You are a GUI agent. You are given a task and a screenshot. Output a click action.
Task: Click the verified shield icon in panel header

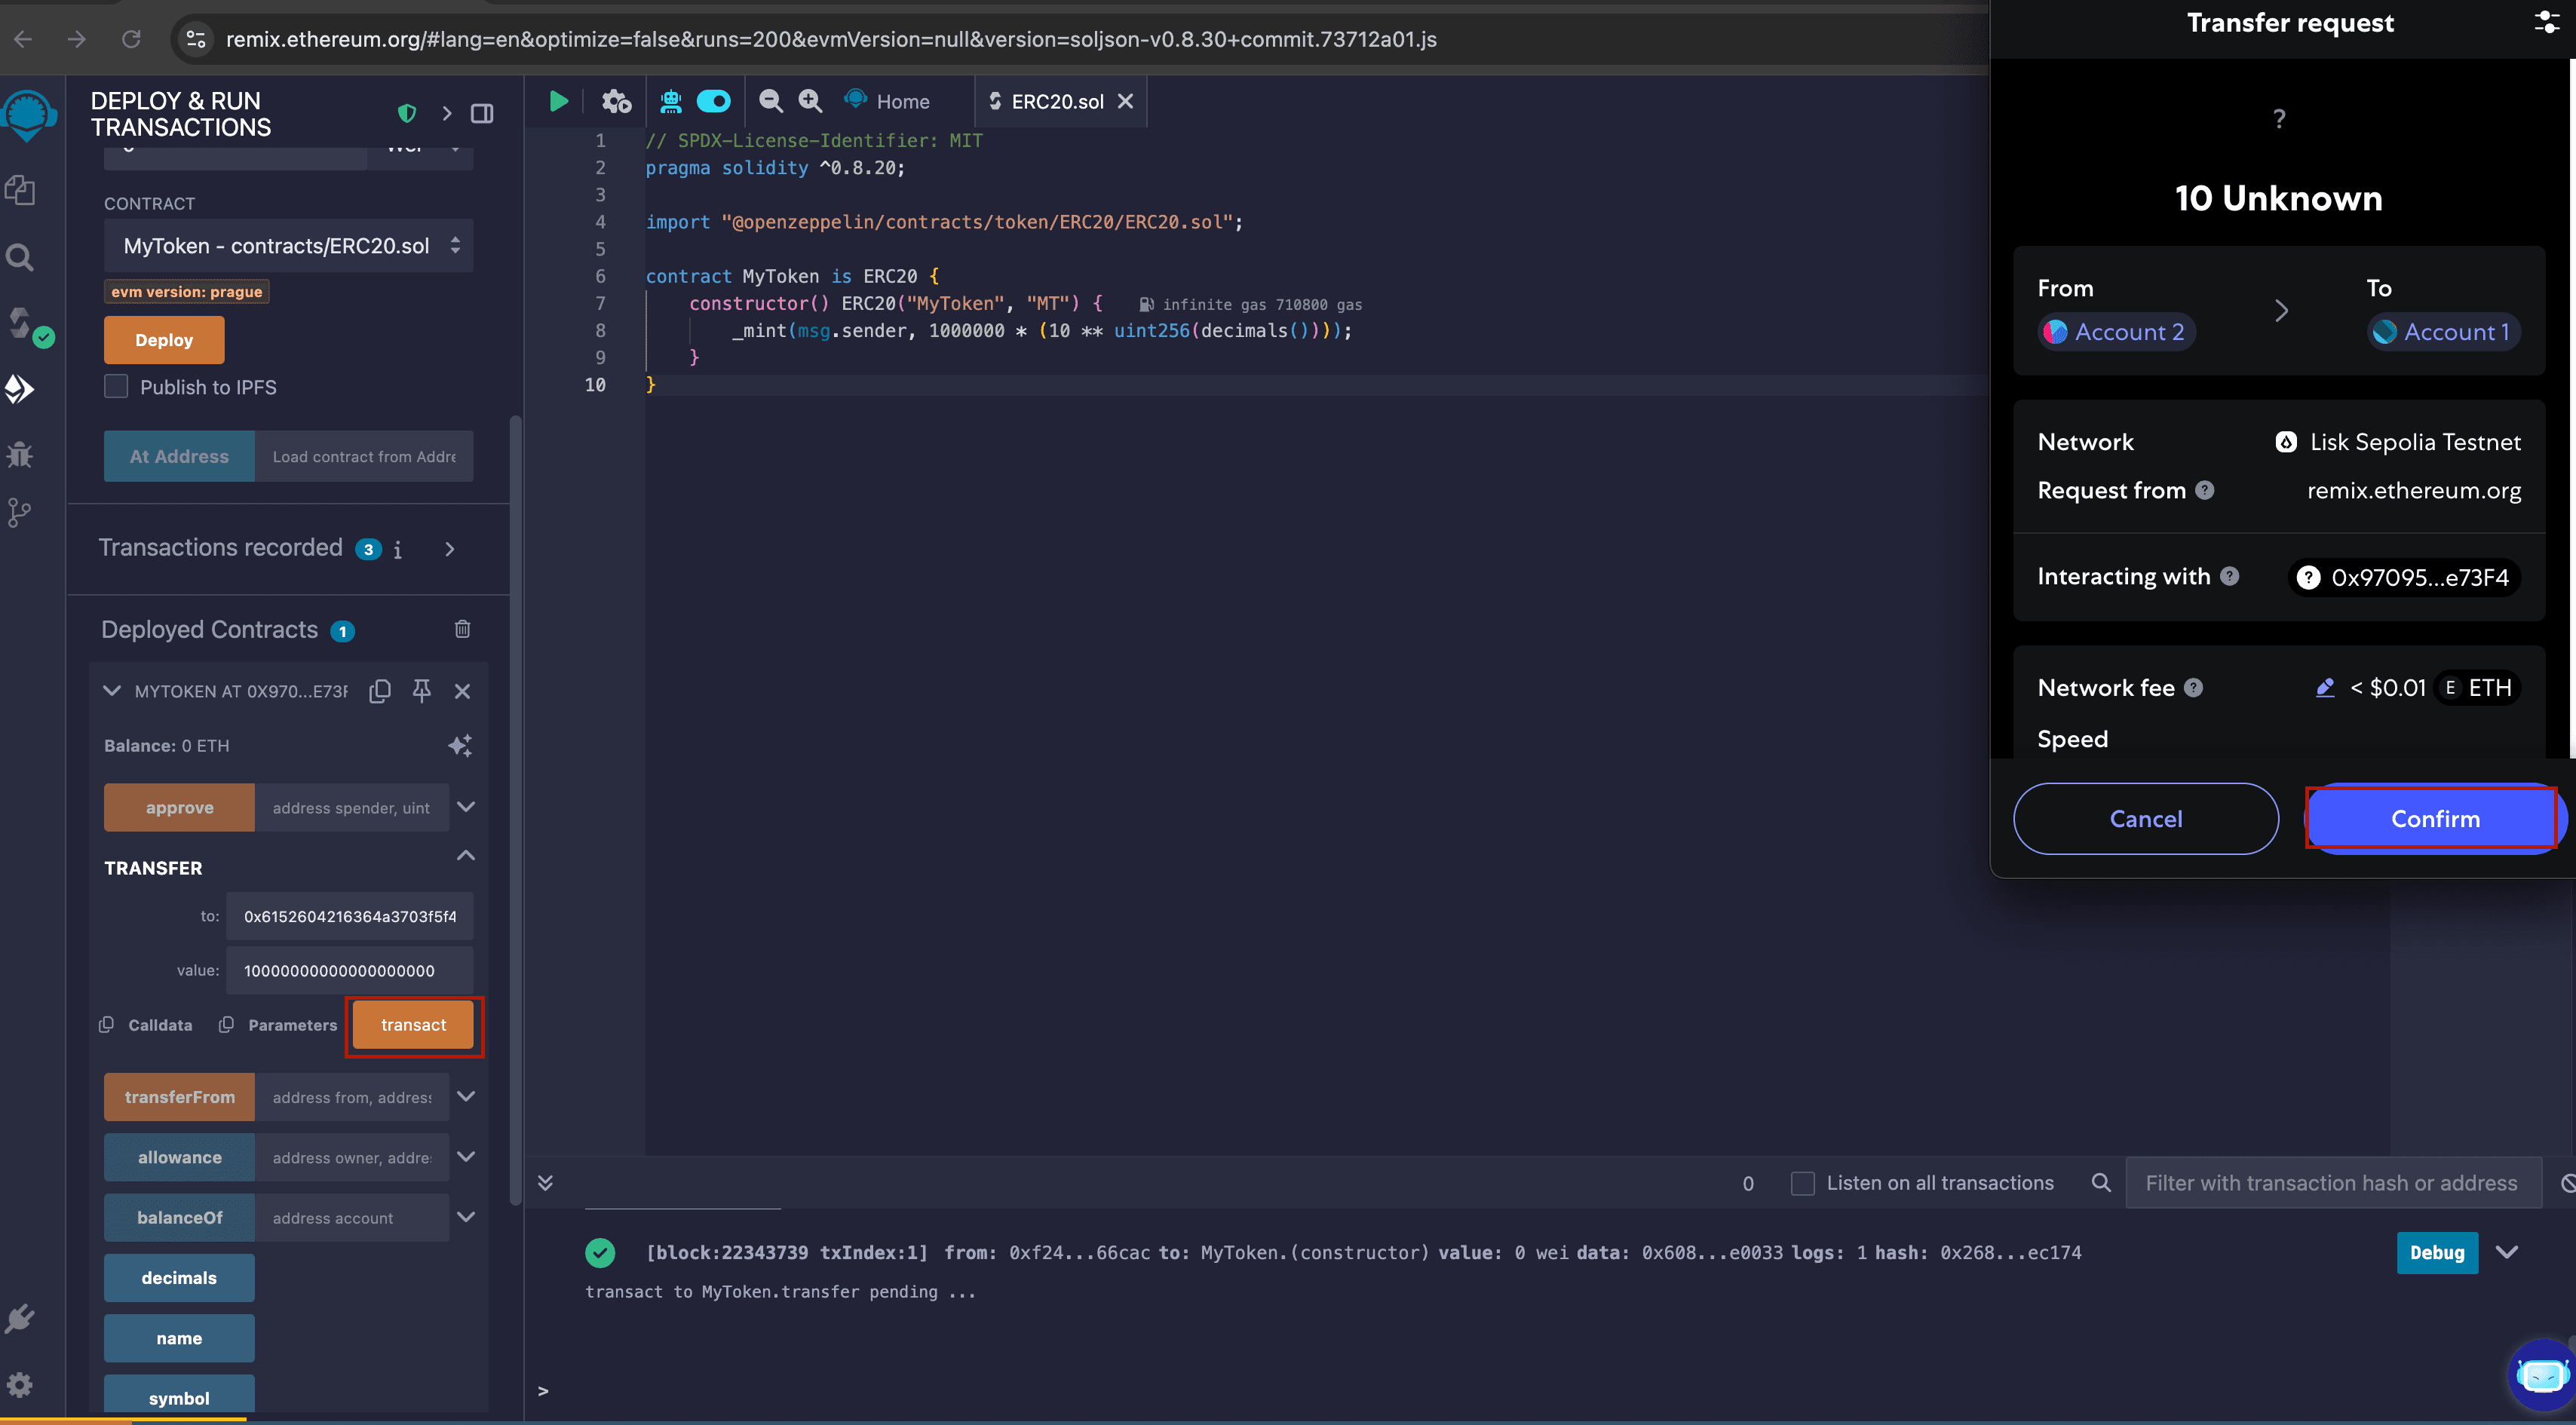tap(407, 113)
